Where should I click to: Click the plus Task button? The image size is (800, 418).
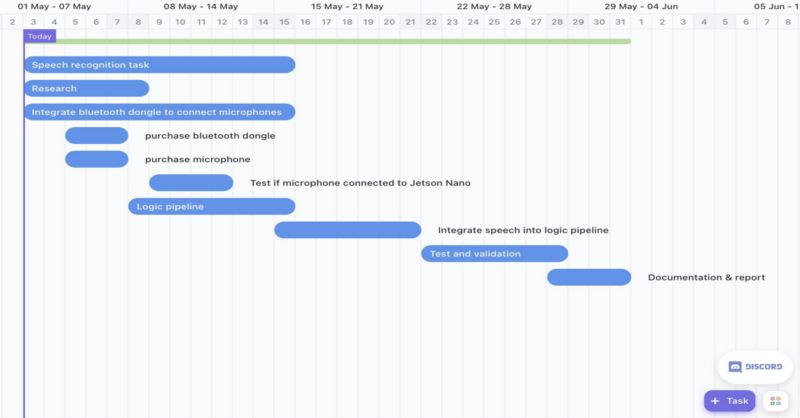click(x=730, y=401)
